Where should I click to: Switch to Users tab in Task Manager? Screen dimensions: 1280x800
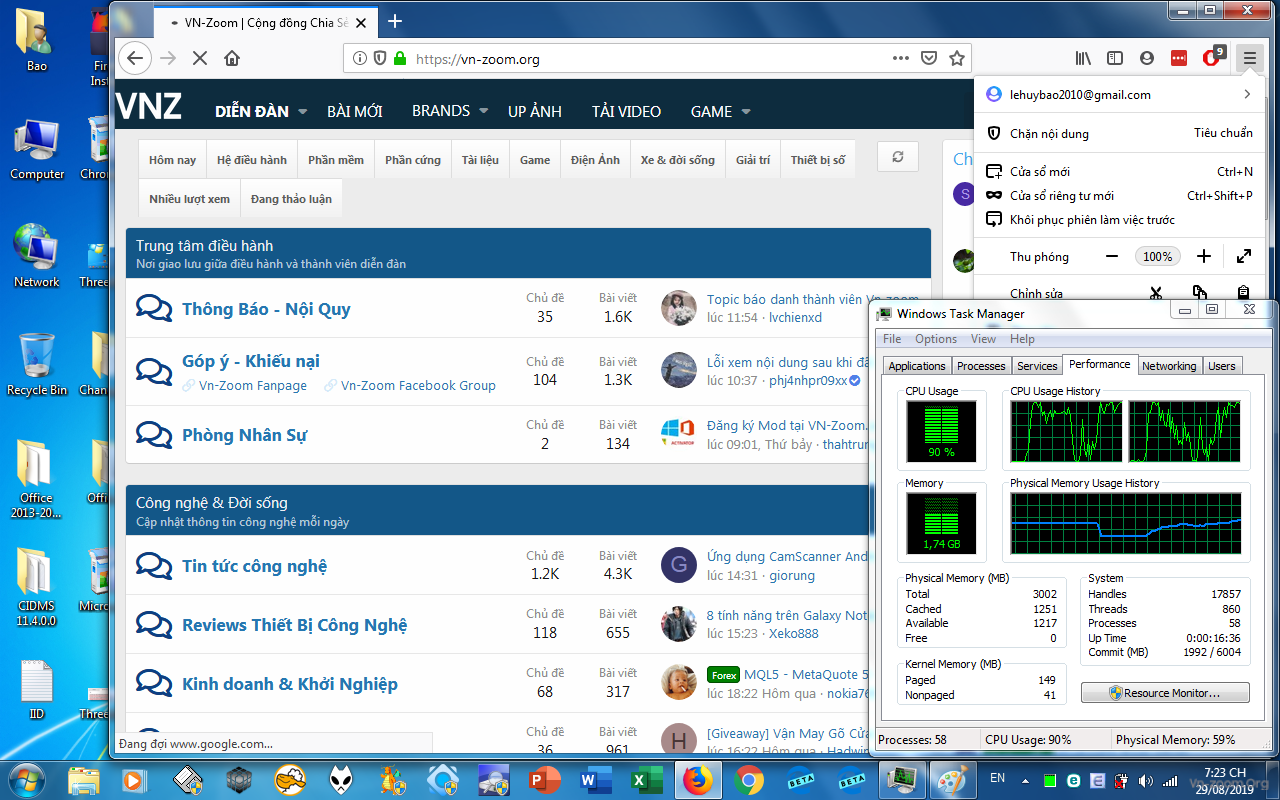pos(1222,366)
